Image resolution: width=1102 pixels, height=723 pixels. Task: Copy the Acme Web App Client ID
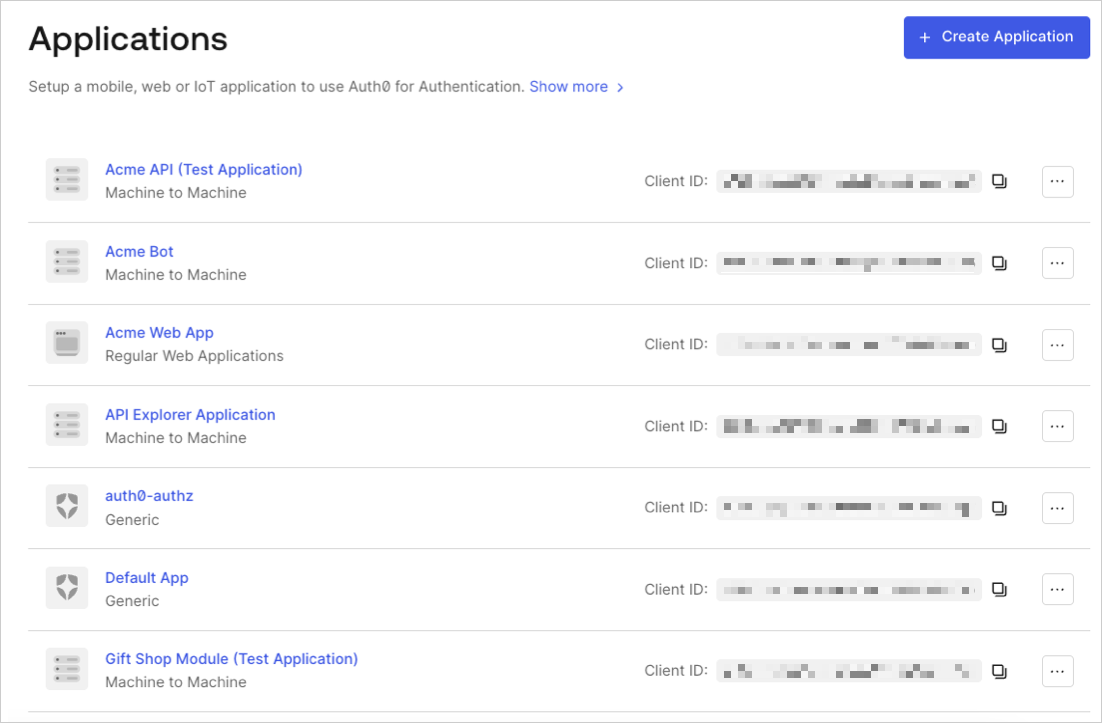coord(1001,344)
